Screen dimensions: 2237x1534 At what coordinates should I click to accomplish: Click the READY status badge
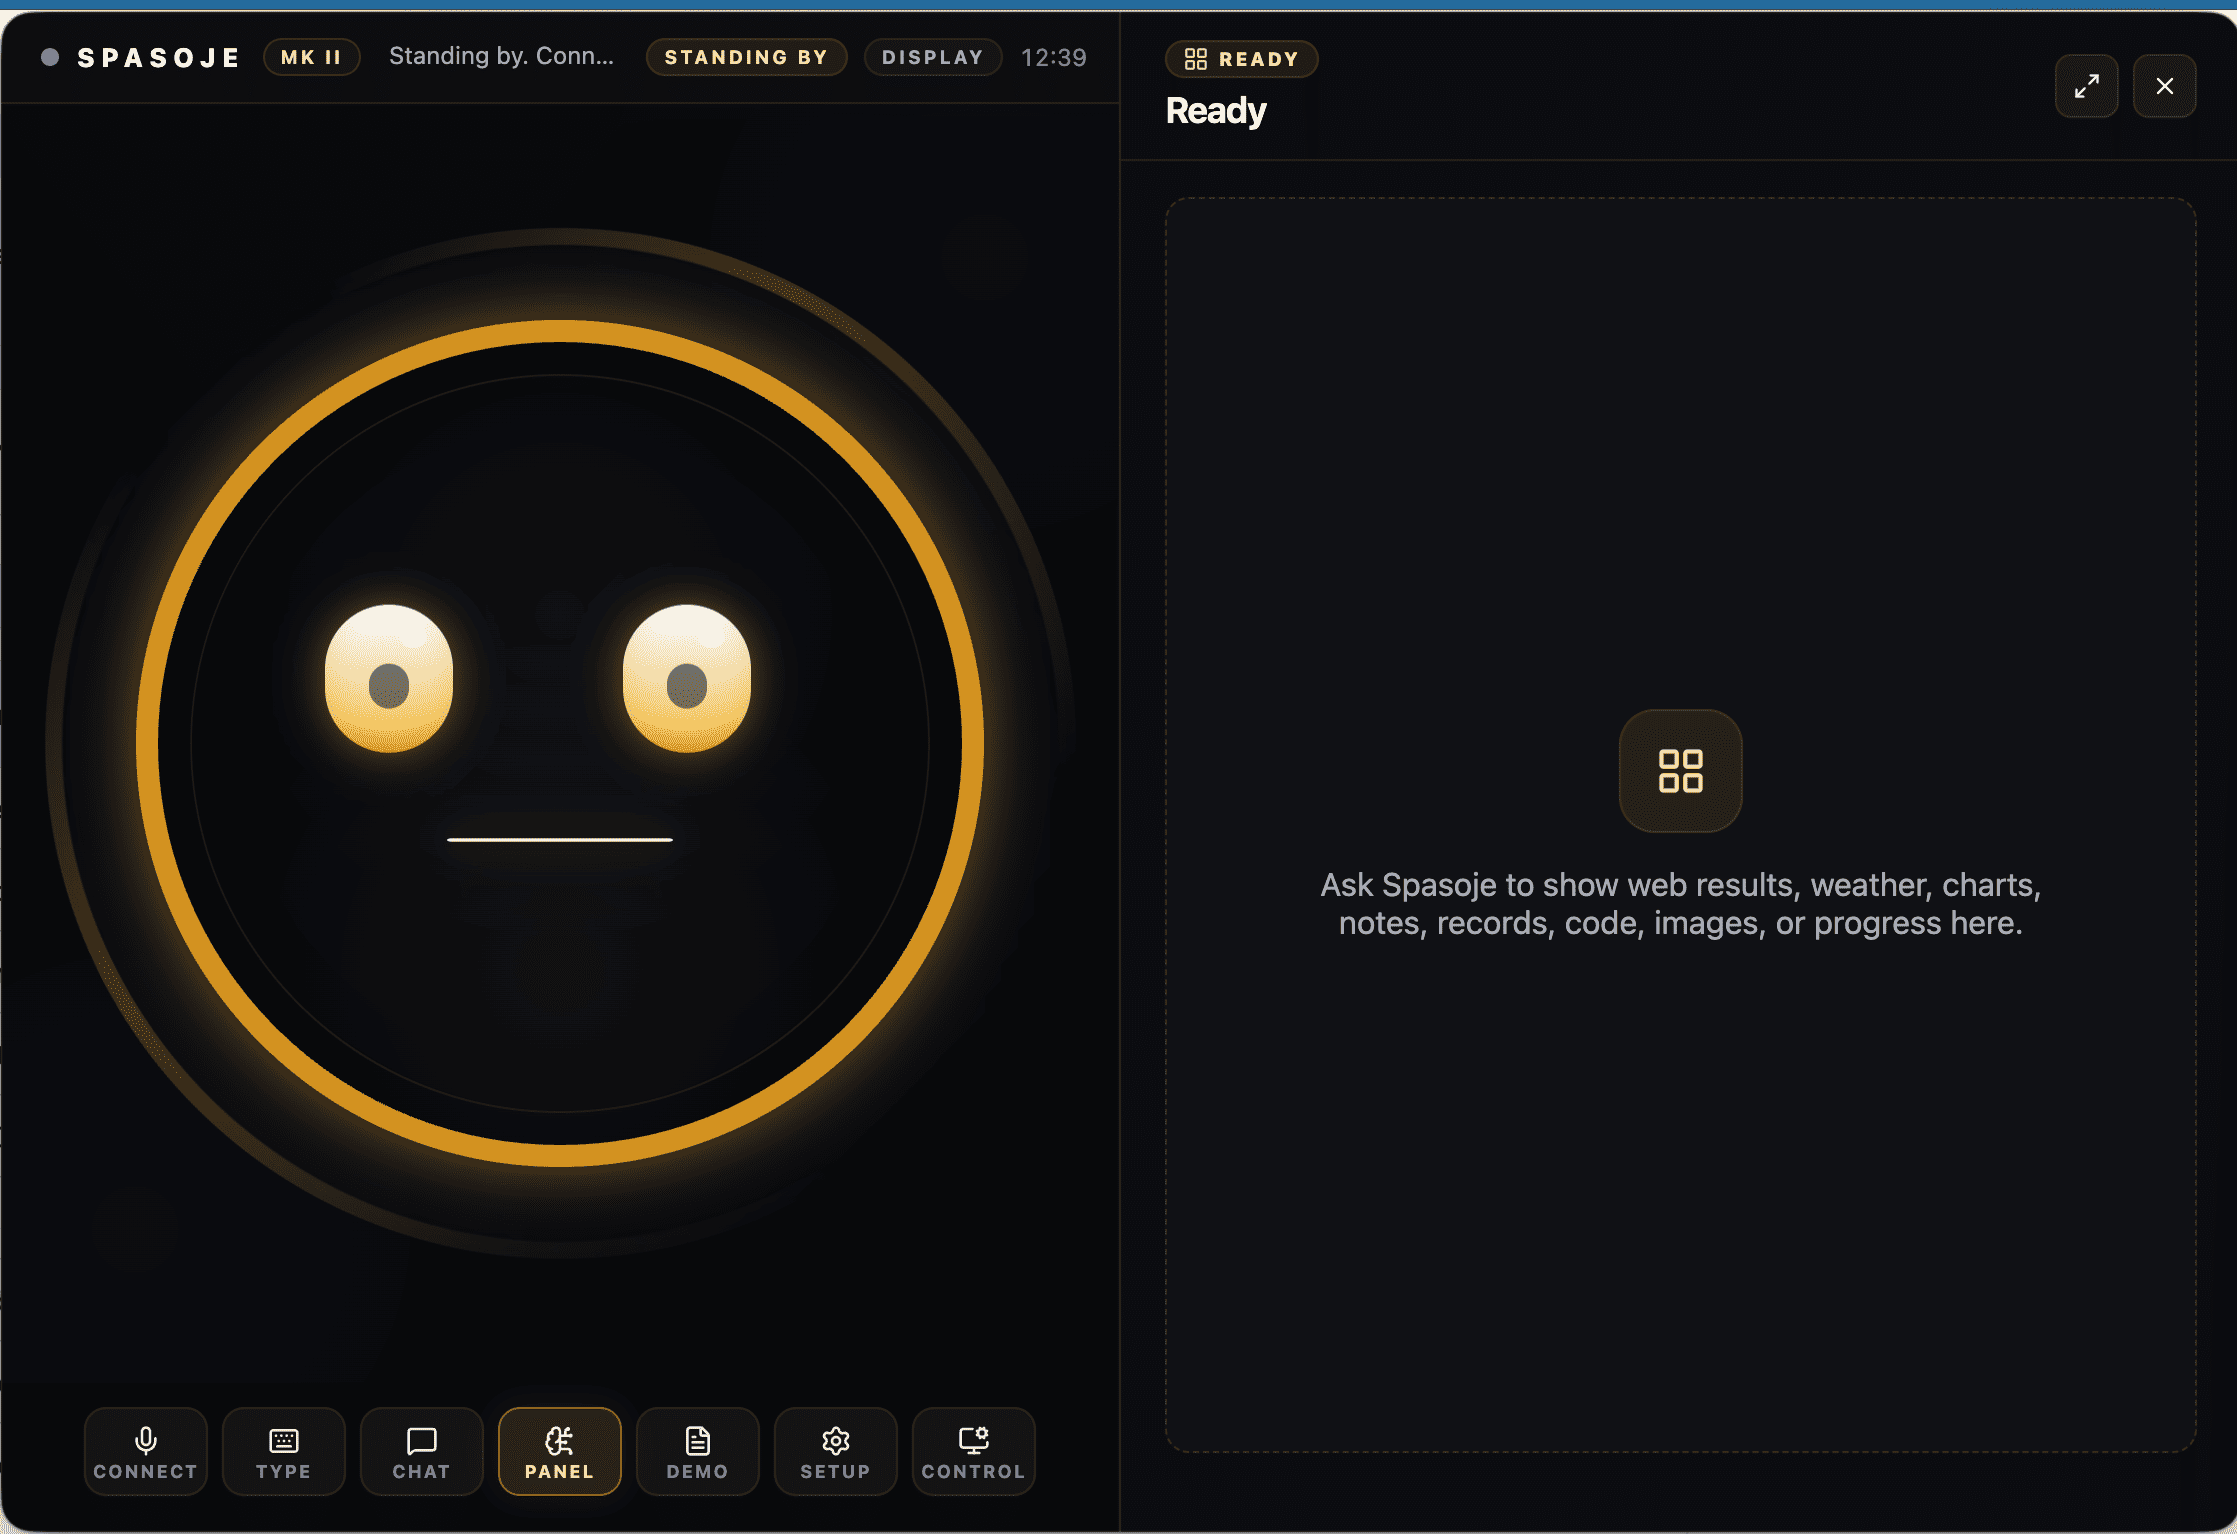[x=1241, y=59]
